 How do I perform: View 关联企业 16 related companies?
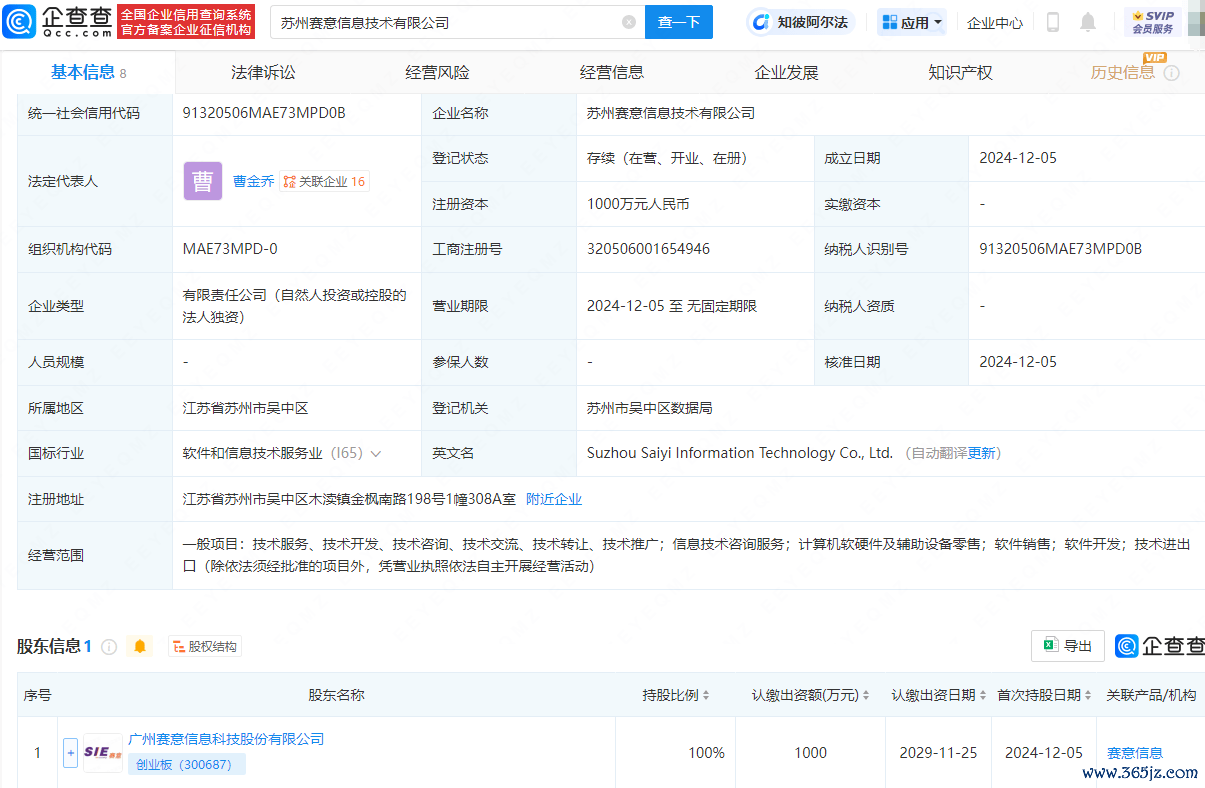325,181
